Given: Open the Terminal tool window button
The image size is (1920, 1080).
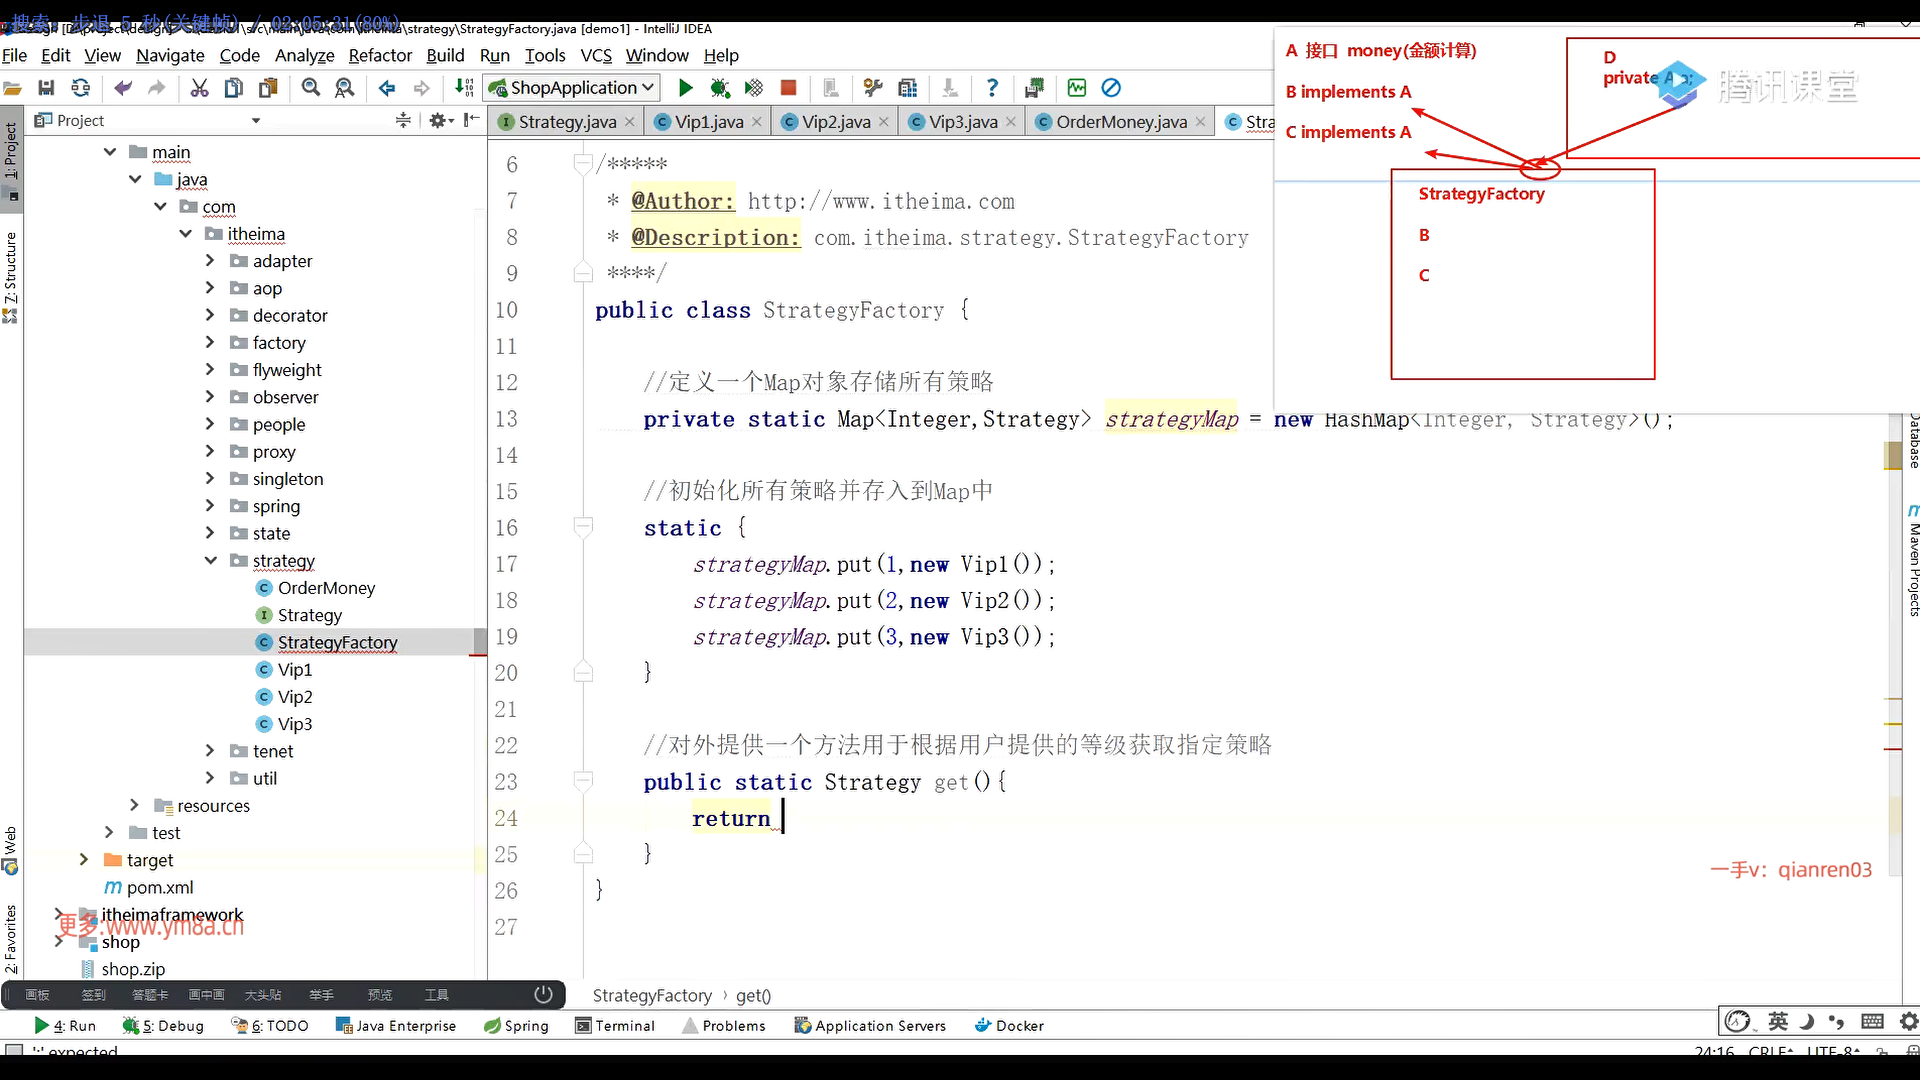Looking at the screenshot, I should [615, 1025].
